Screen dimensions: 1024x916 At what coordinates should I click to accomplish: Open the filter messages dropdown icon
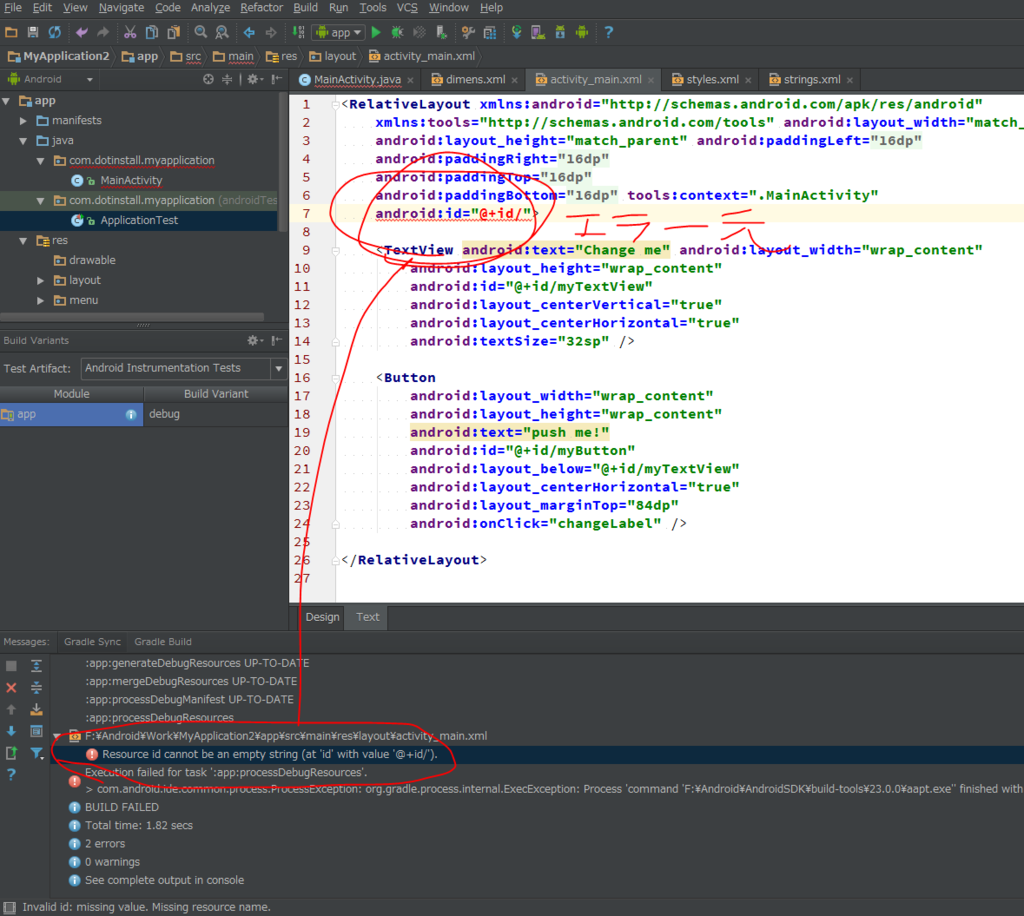[37, 753]
